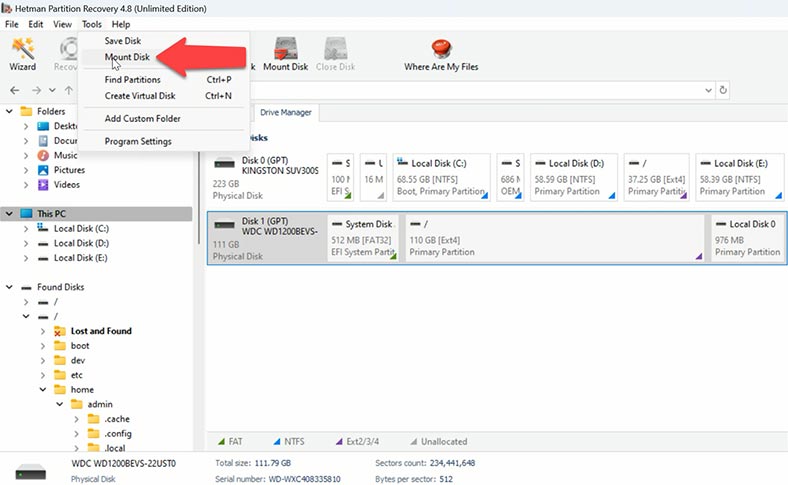
Task: Expand the Music folder node
Action: [x=26, y=155]
